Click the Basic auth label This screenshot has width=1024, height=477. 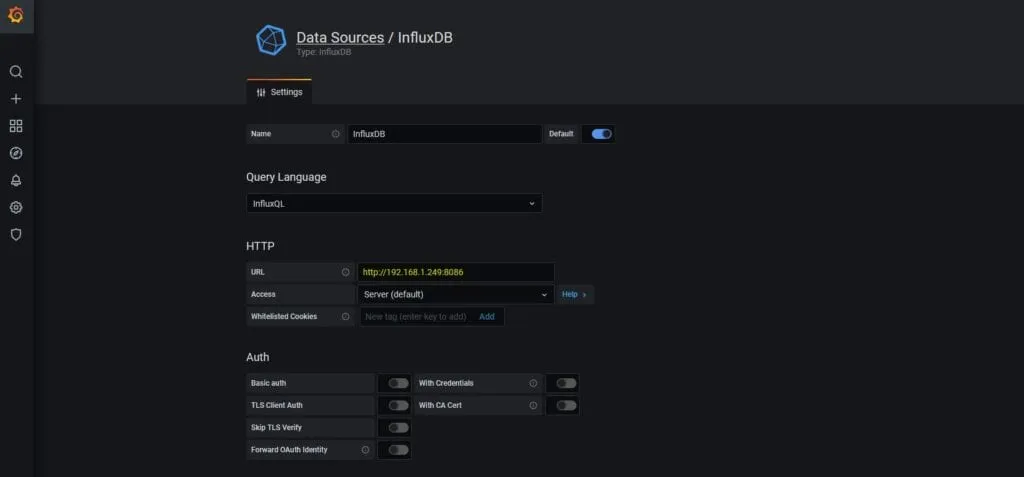point(268,384)
